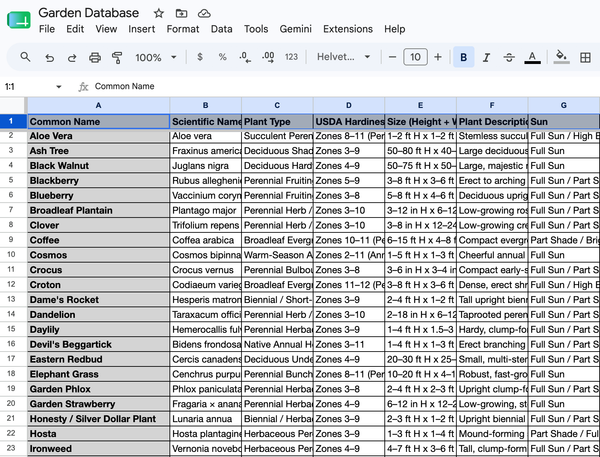Open the Gemini menu

click(295, 29)
